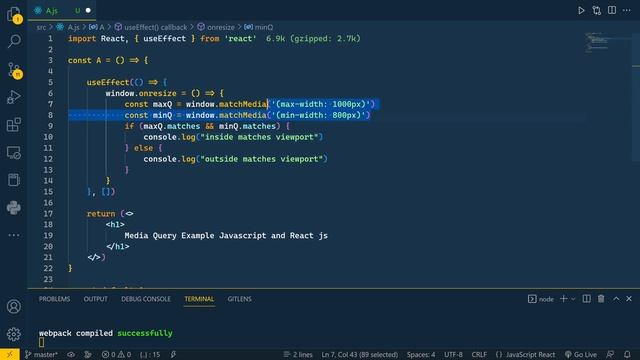Open the Search view
This screenshot has height=360, width=640.
(14, 41)
